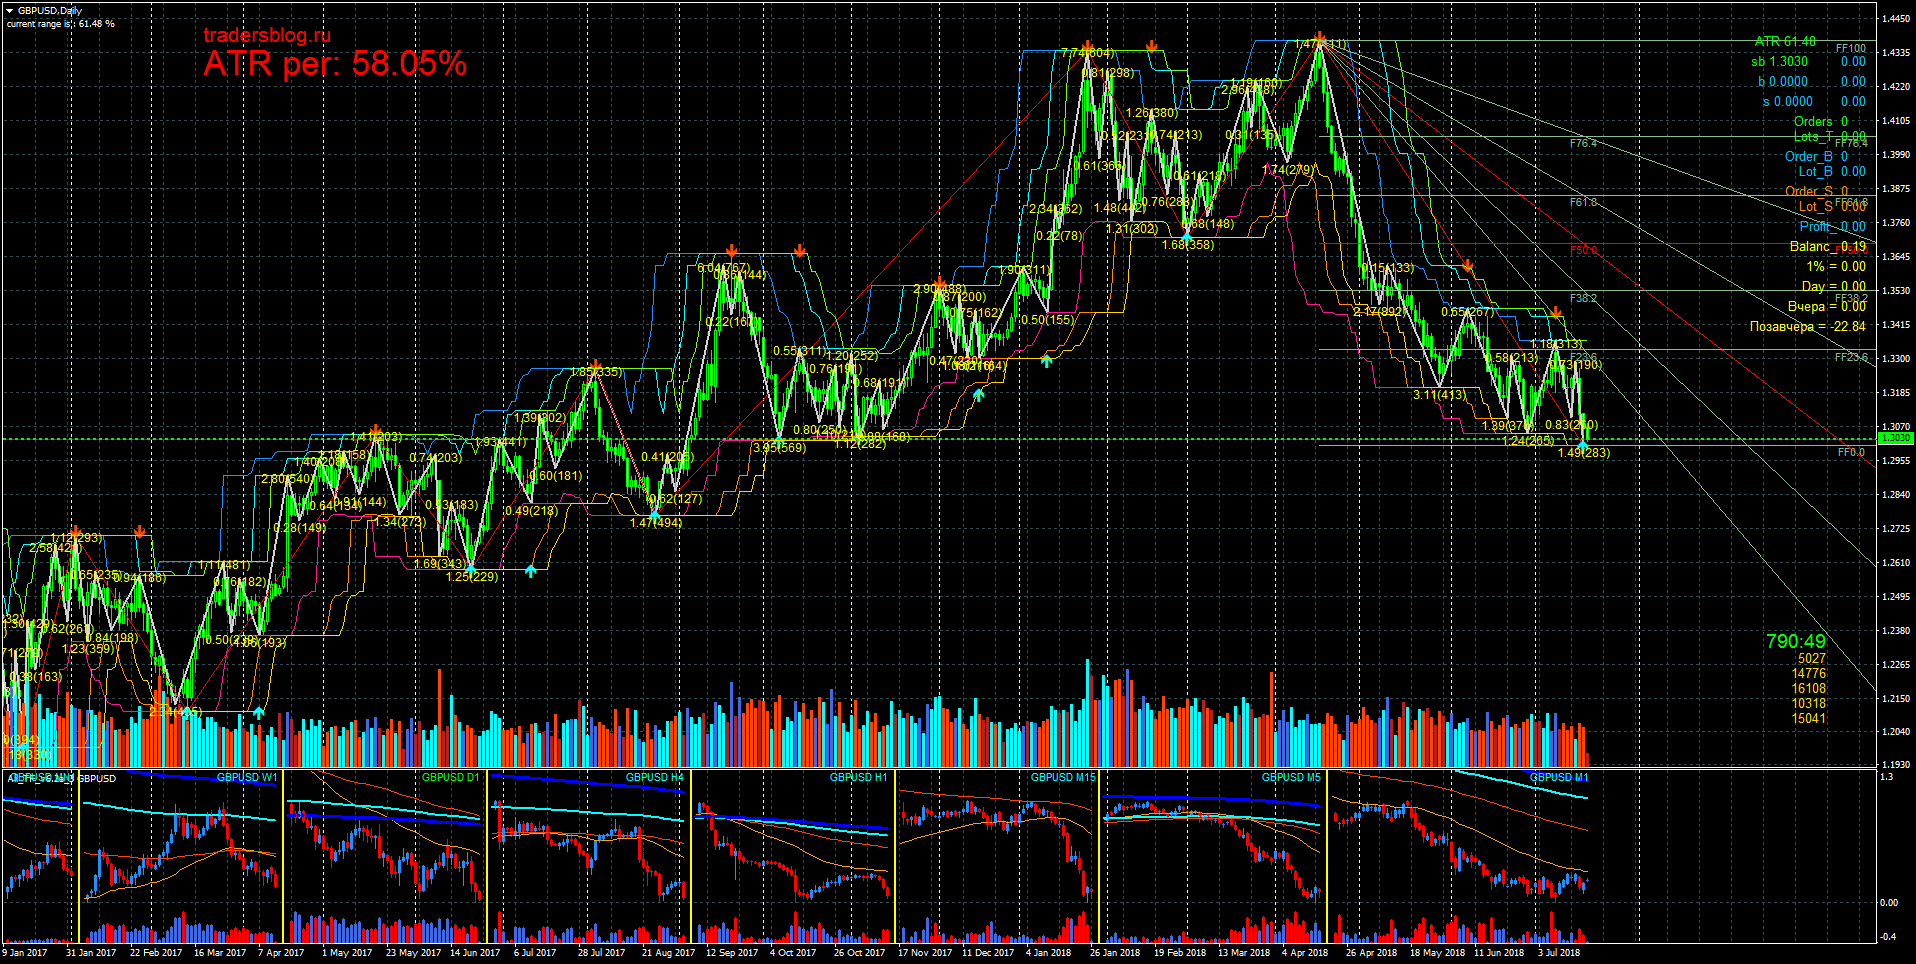Select the zigzag label 3.11(413)
1916x964 pixels.
pyautogui.click(x=1440, y=395)
